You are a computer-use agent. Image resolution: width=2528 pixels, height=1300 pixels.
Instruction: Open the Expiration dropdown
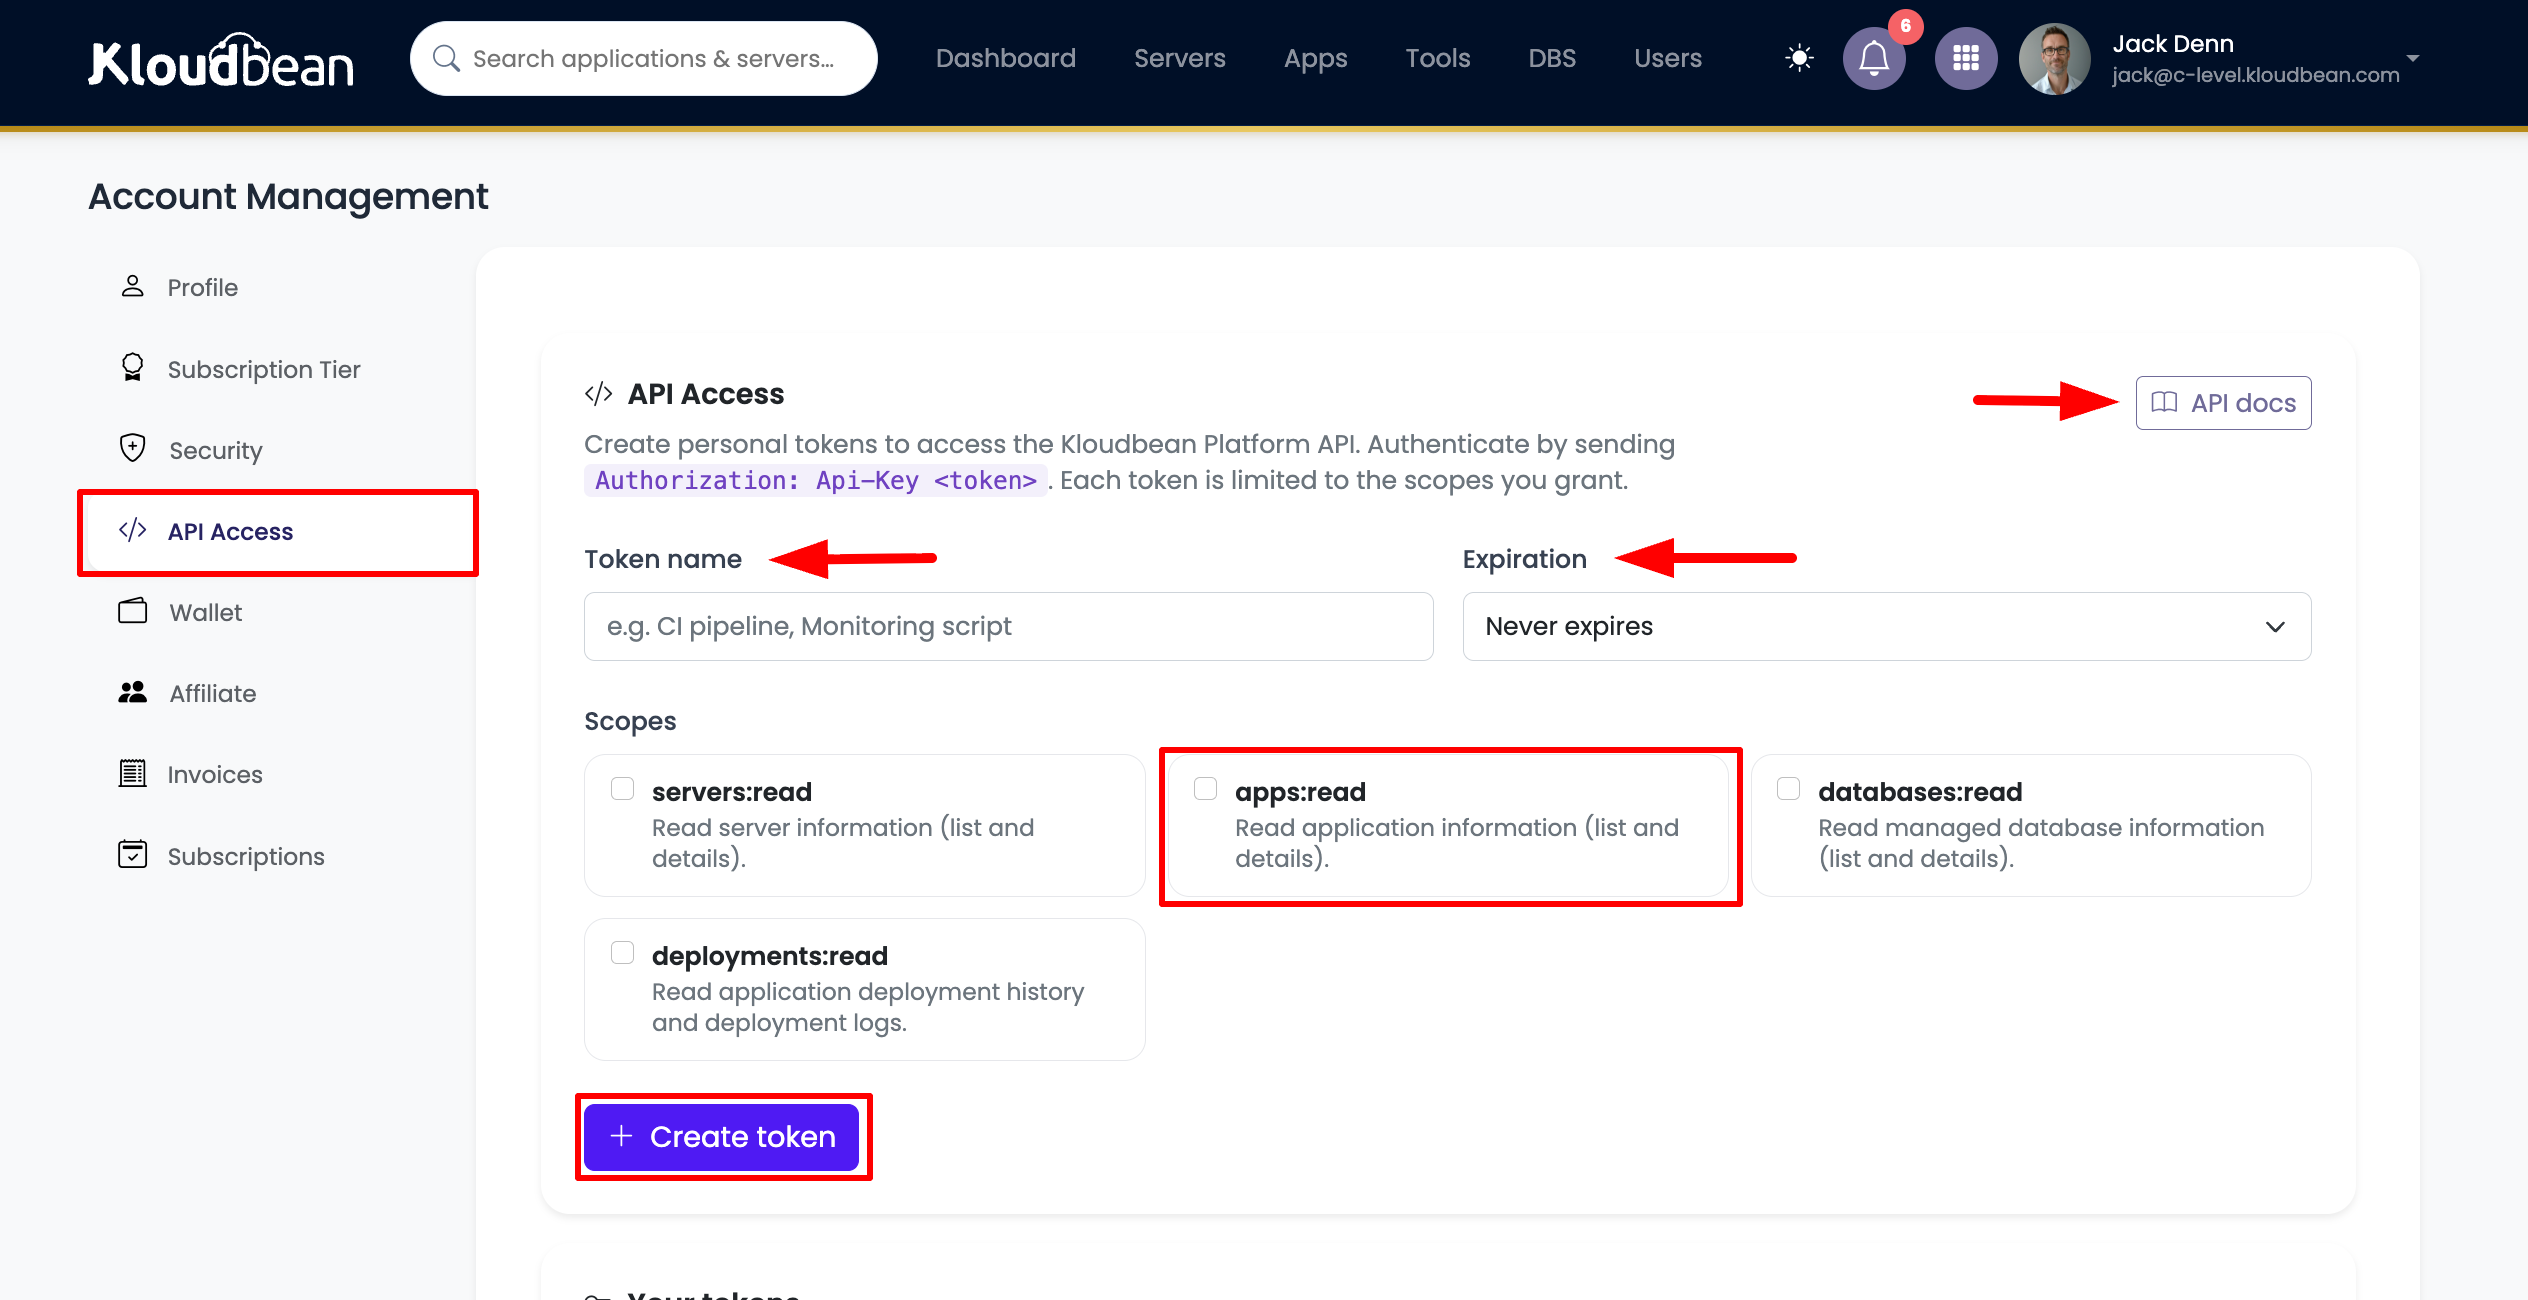1886,626
